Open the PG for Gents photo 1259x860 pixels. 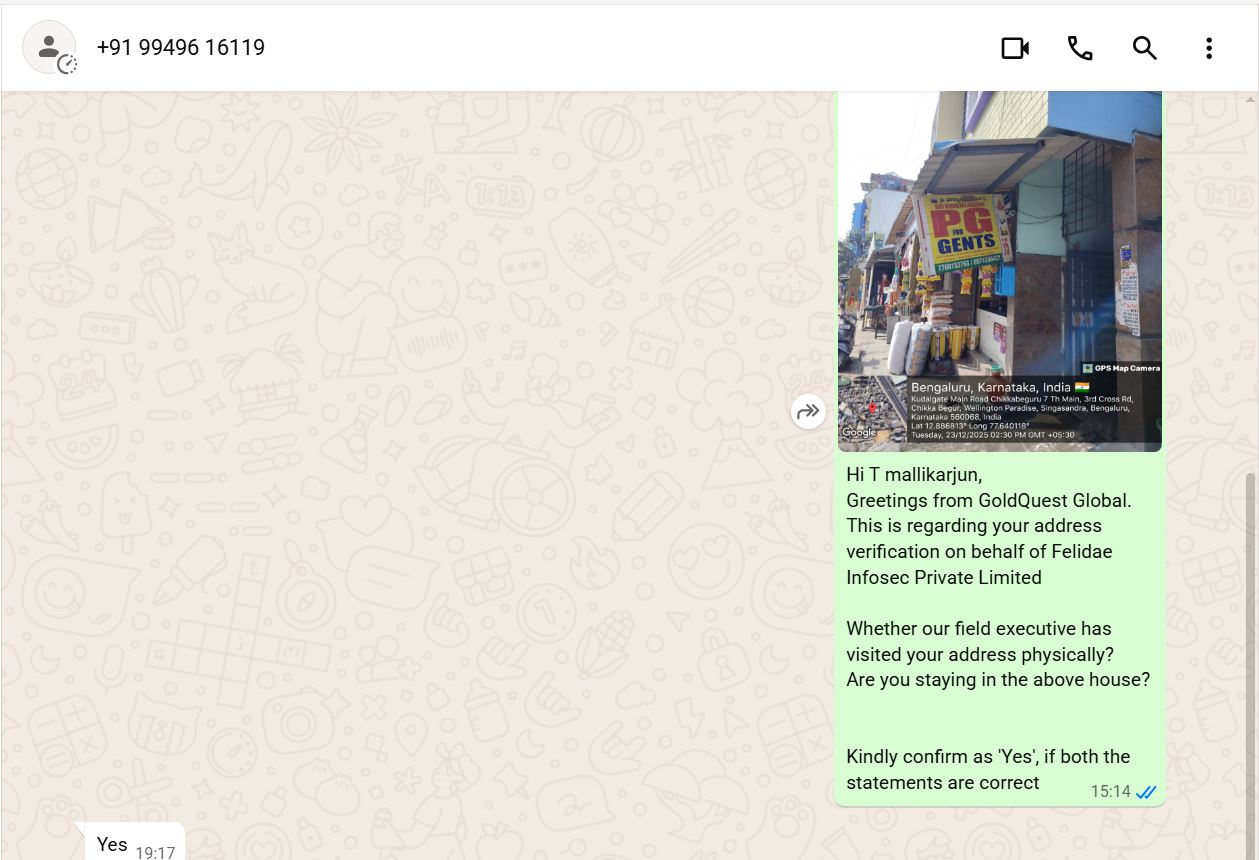pos(999,240)
